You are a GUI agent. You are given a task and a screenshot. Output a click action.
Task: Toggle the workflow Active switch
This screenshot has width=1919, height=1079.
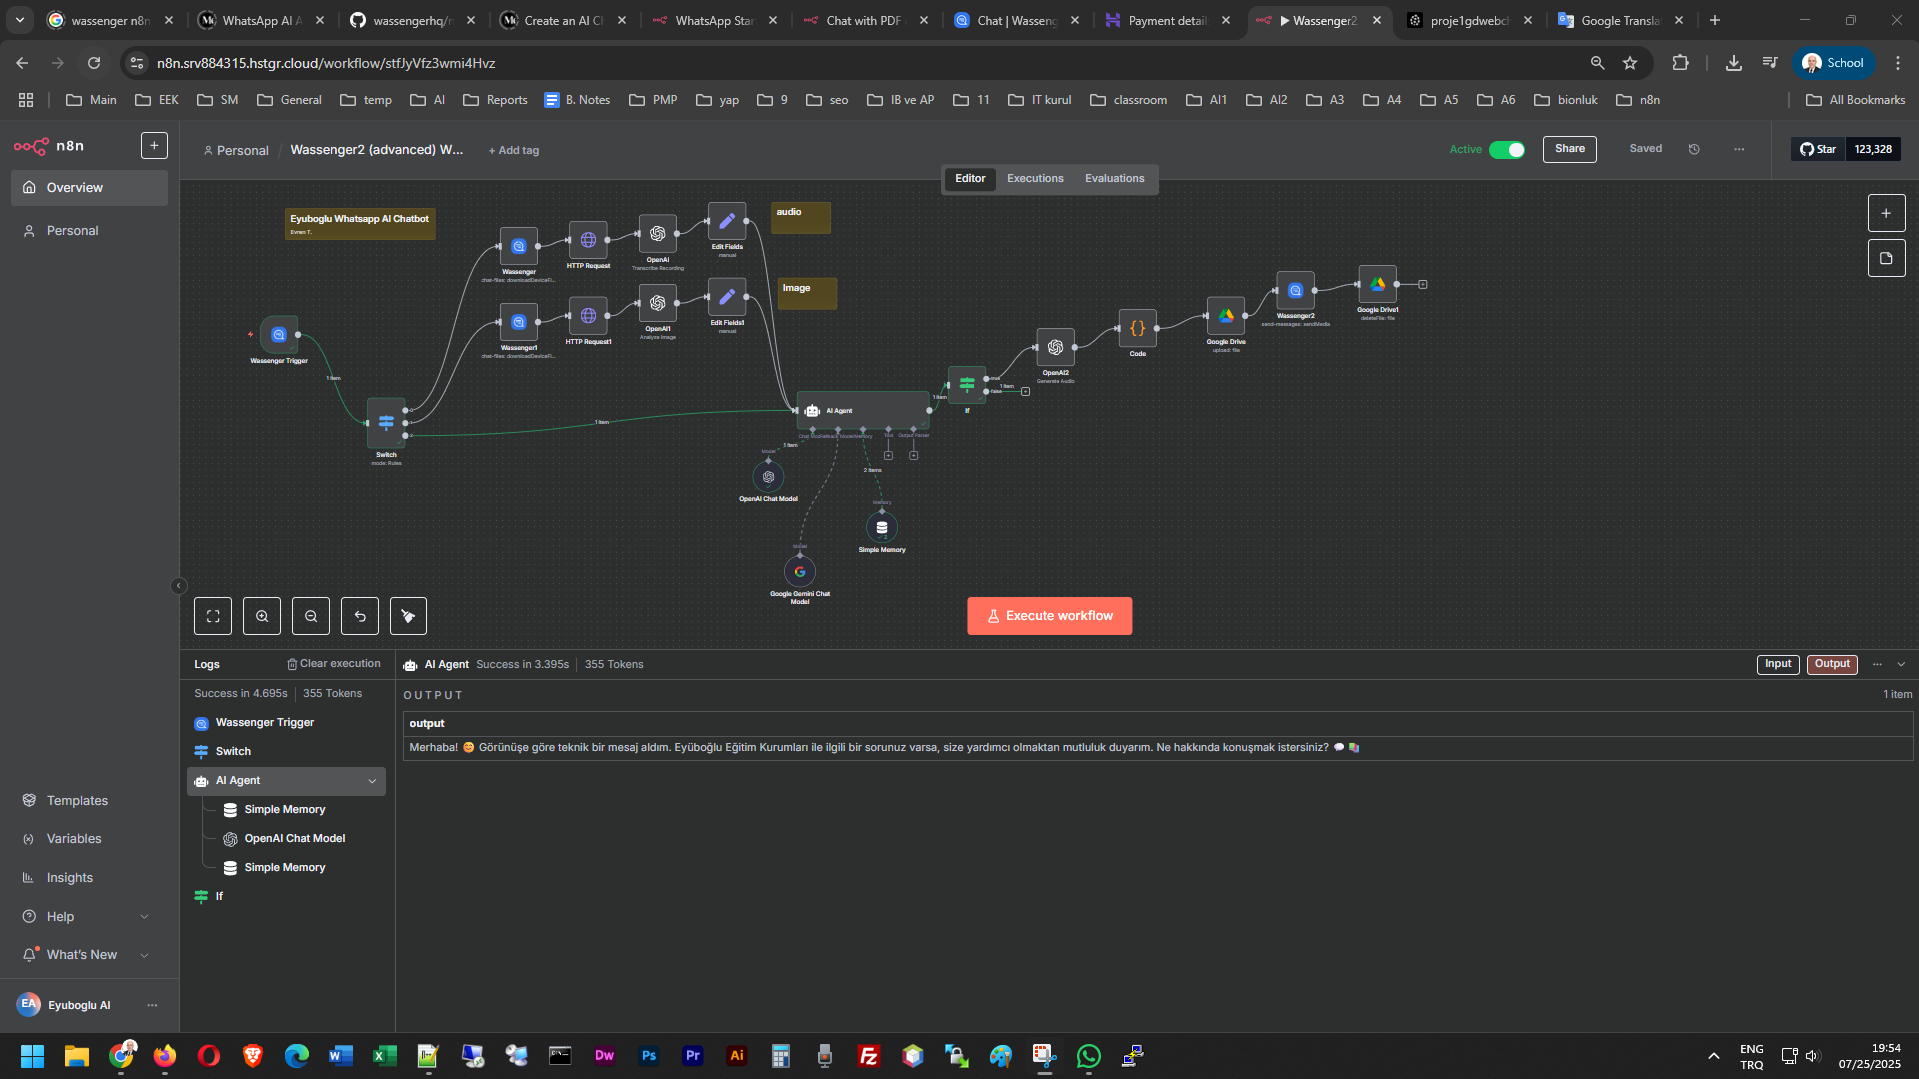pyautogui.click(x=1506, y=150)
